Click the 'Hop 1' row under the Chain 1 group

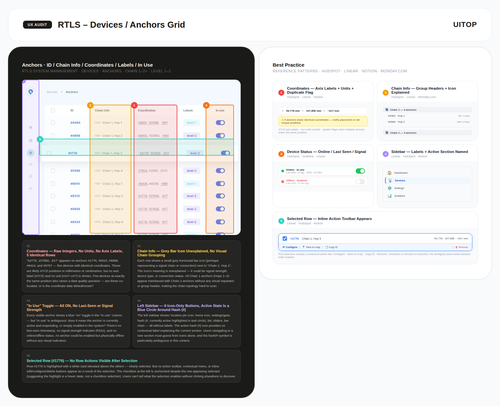tap(429, 116)
